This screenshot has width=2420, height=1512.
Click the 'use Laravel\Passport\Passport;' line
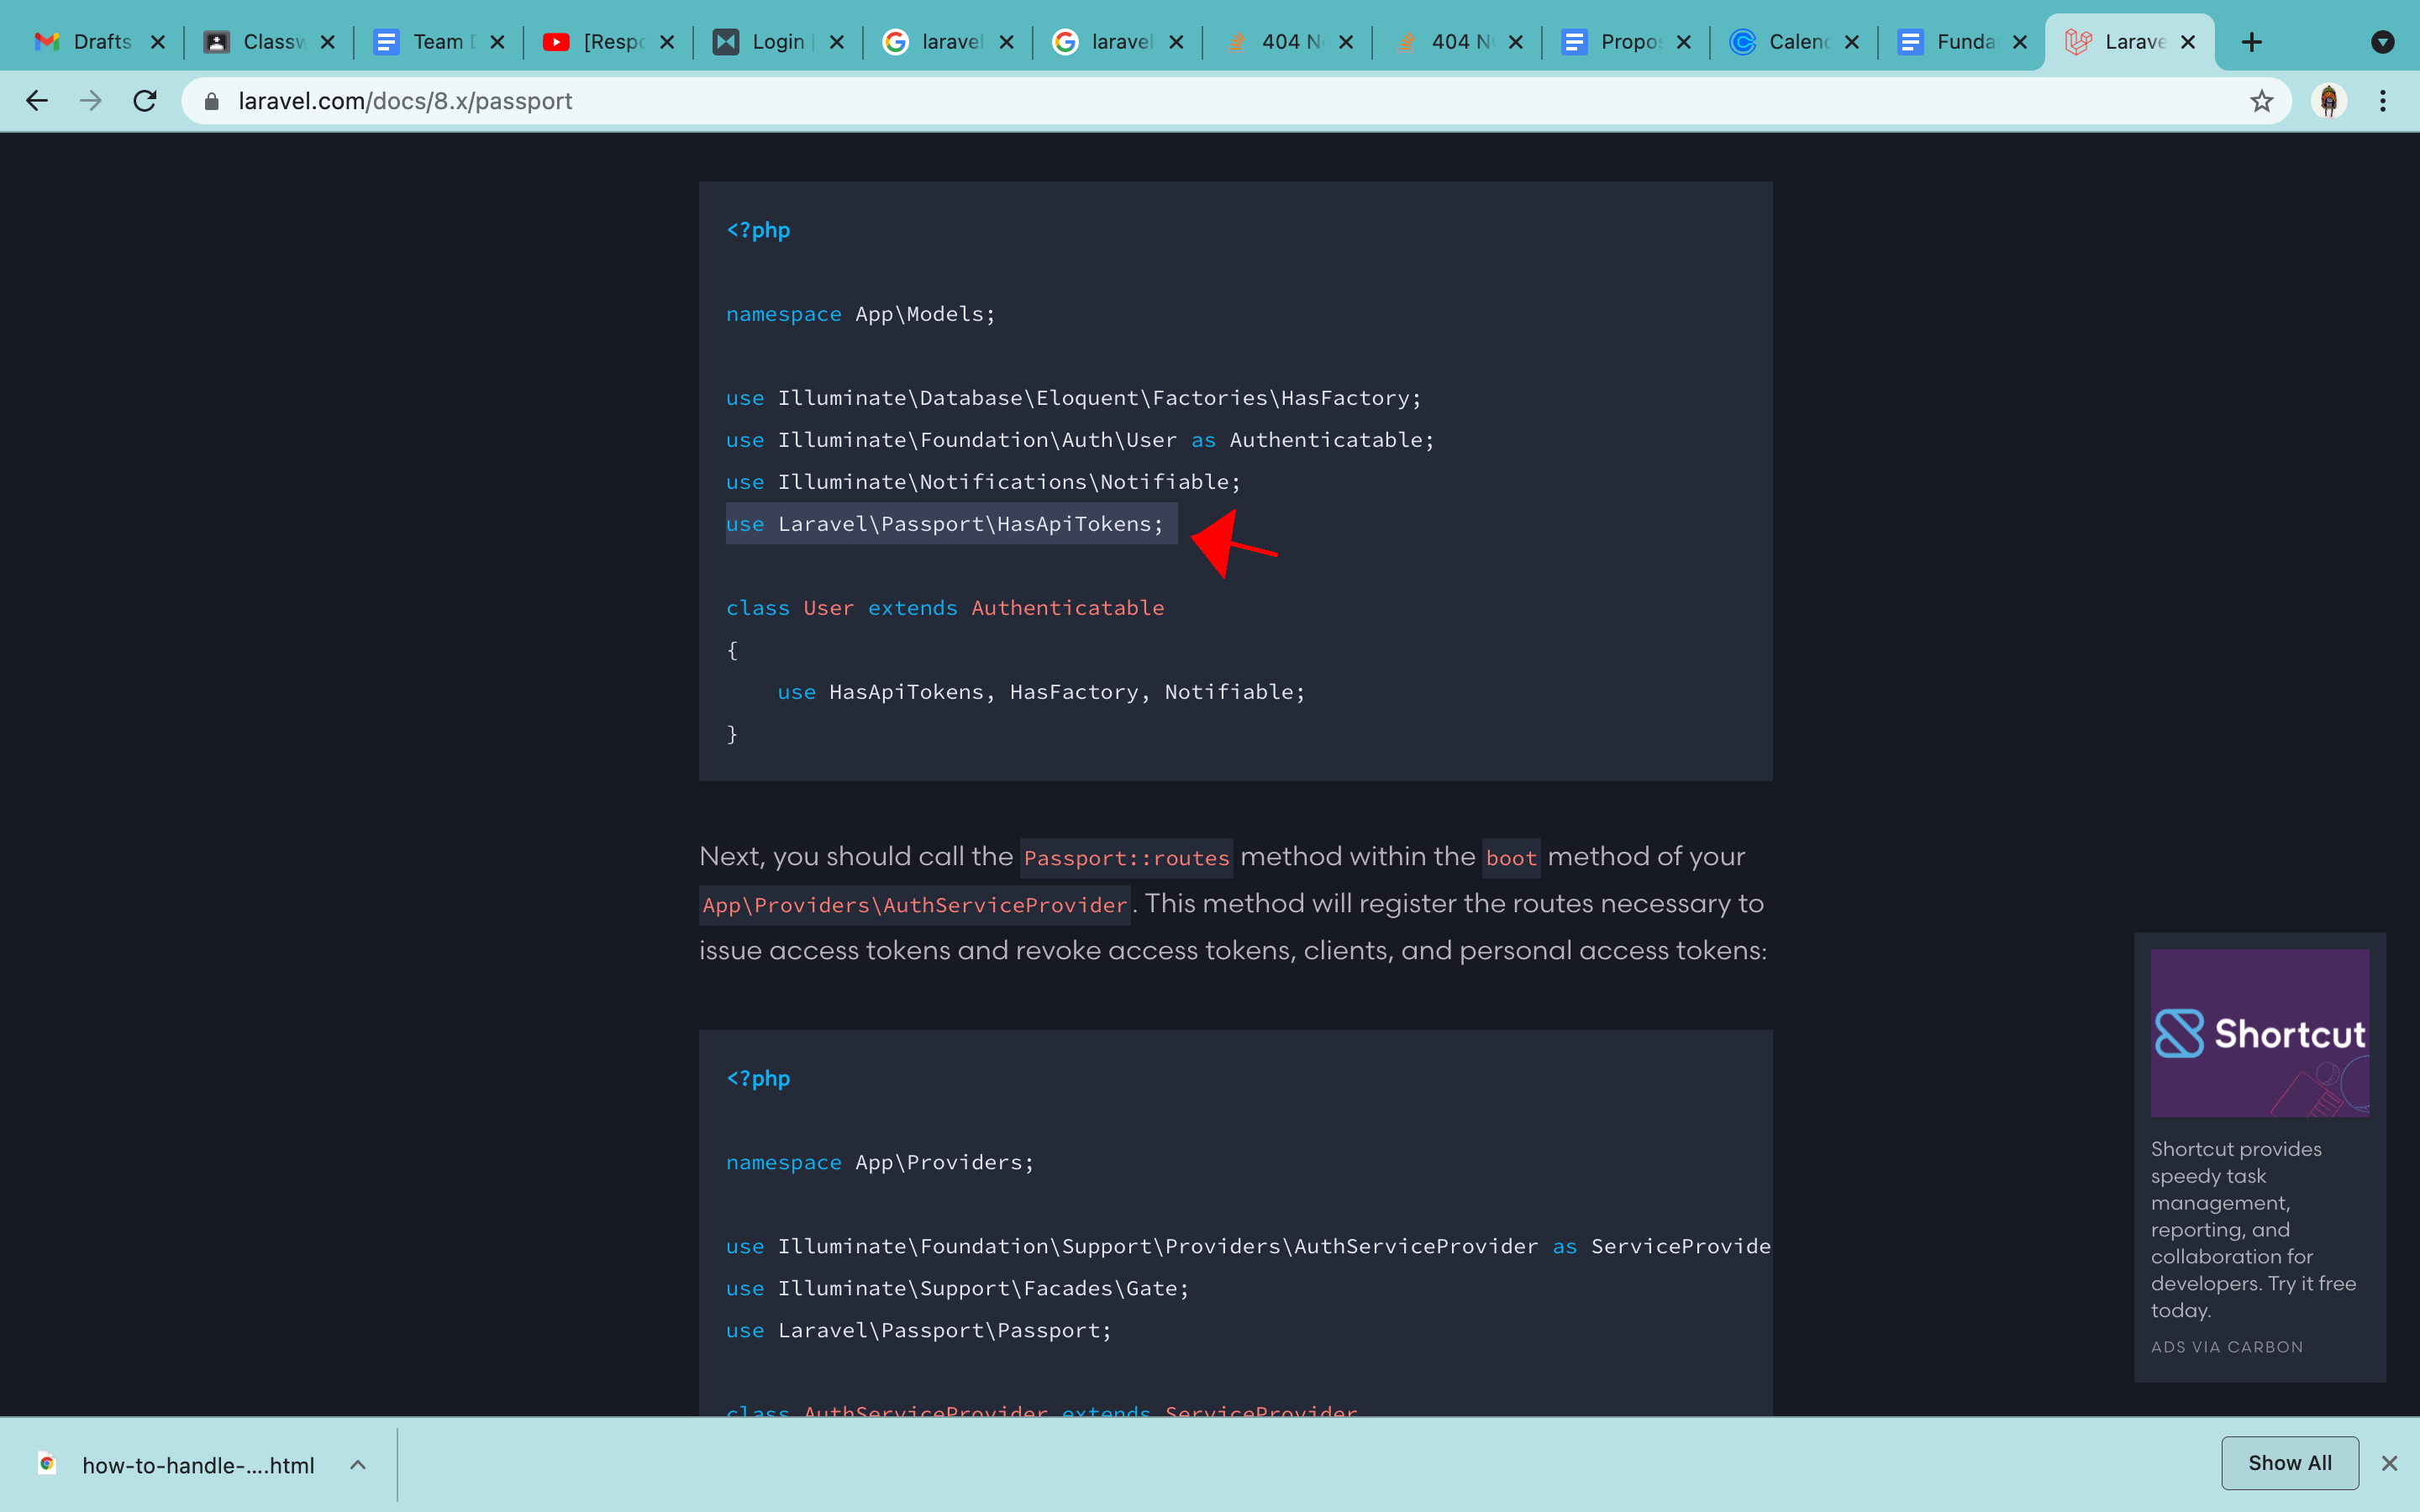(x=919, y=1330)
